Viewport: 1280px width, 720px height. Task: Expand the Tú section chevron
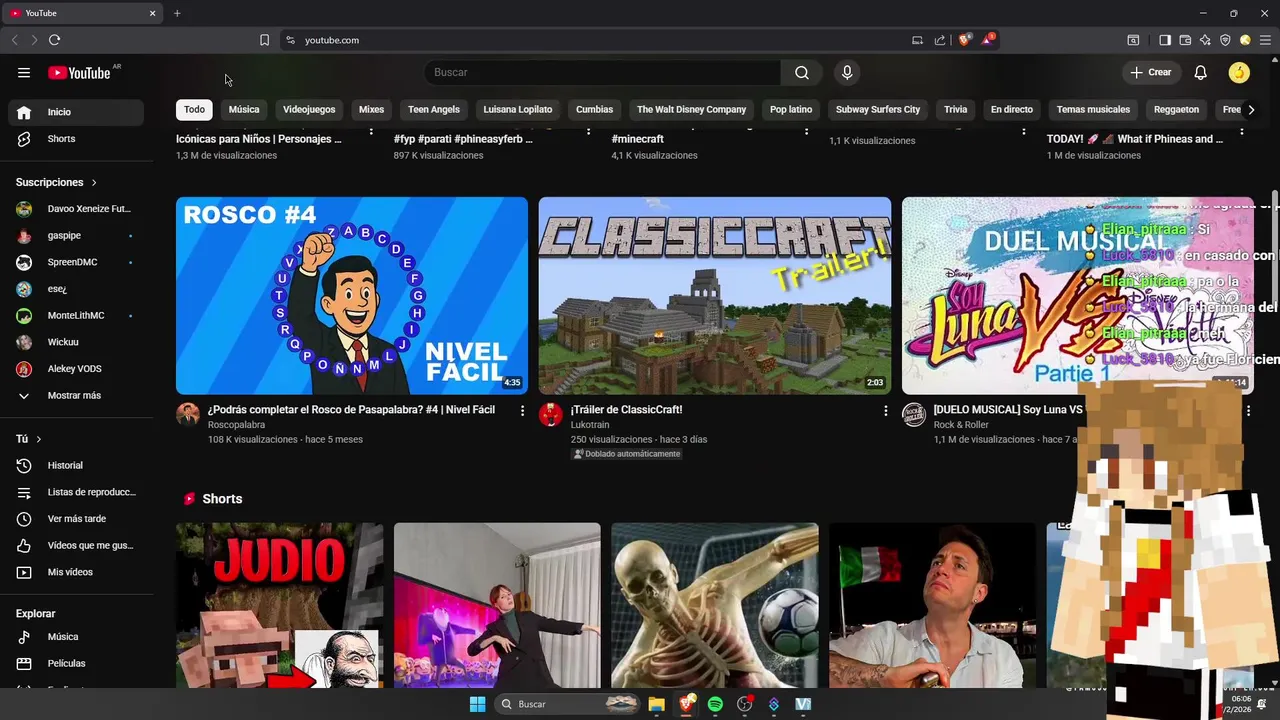click(39, 439)
